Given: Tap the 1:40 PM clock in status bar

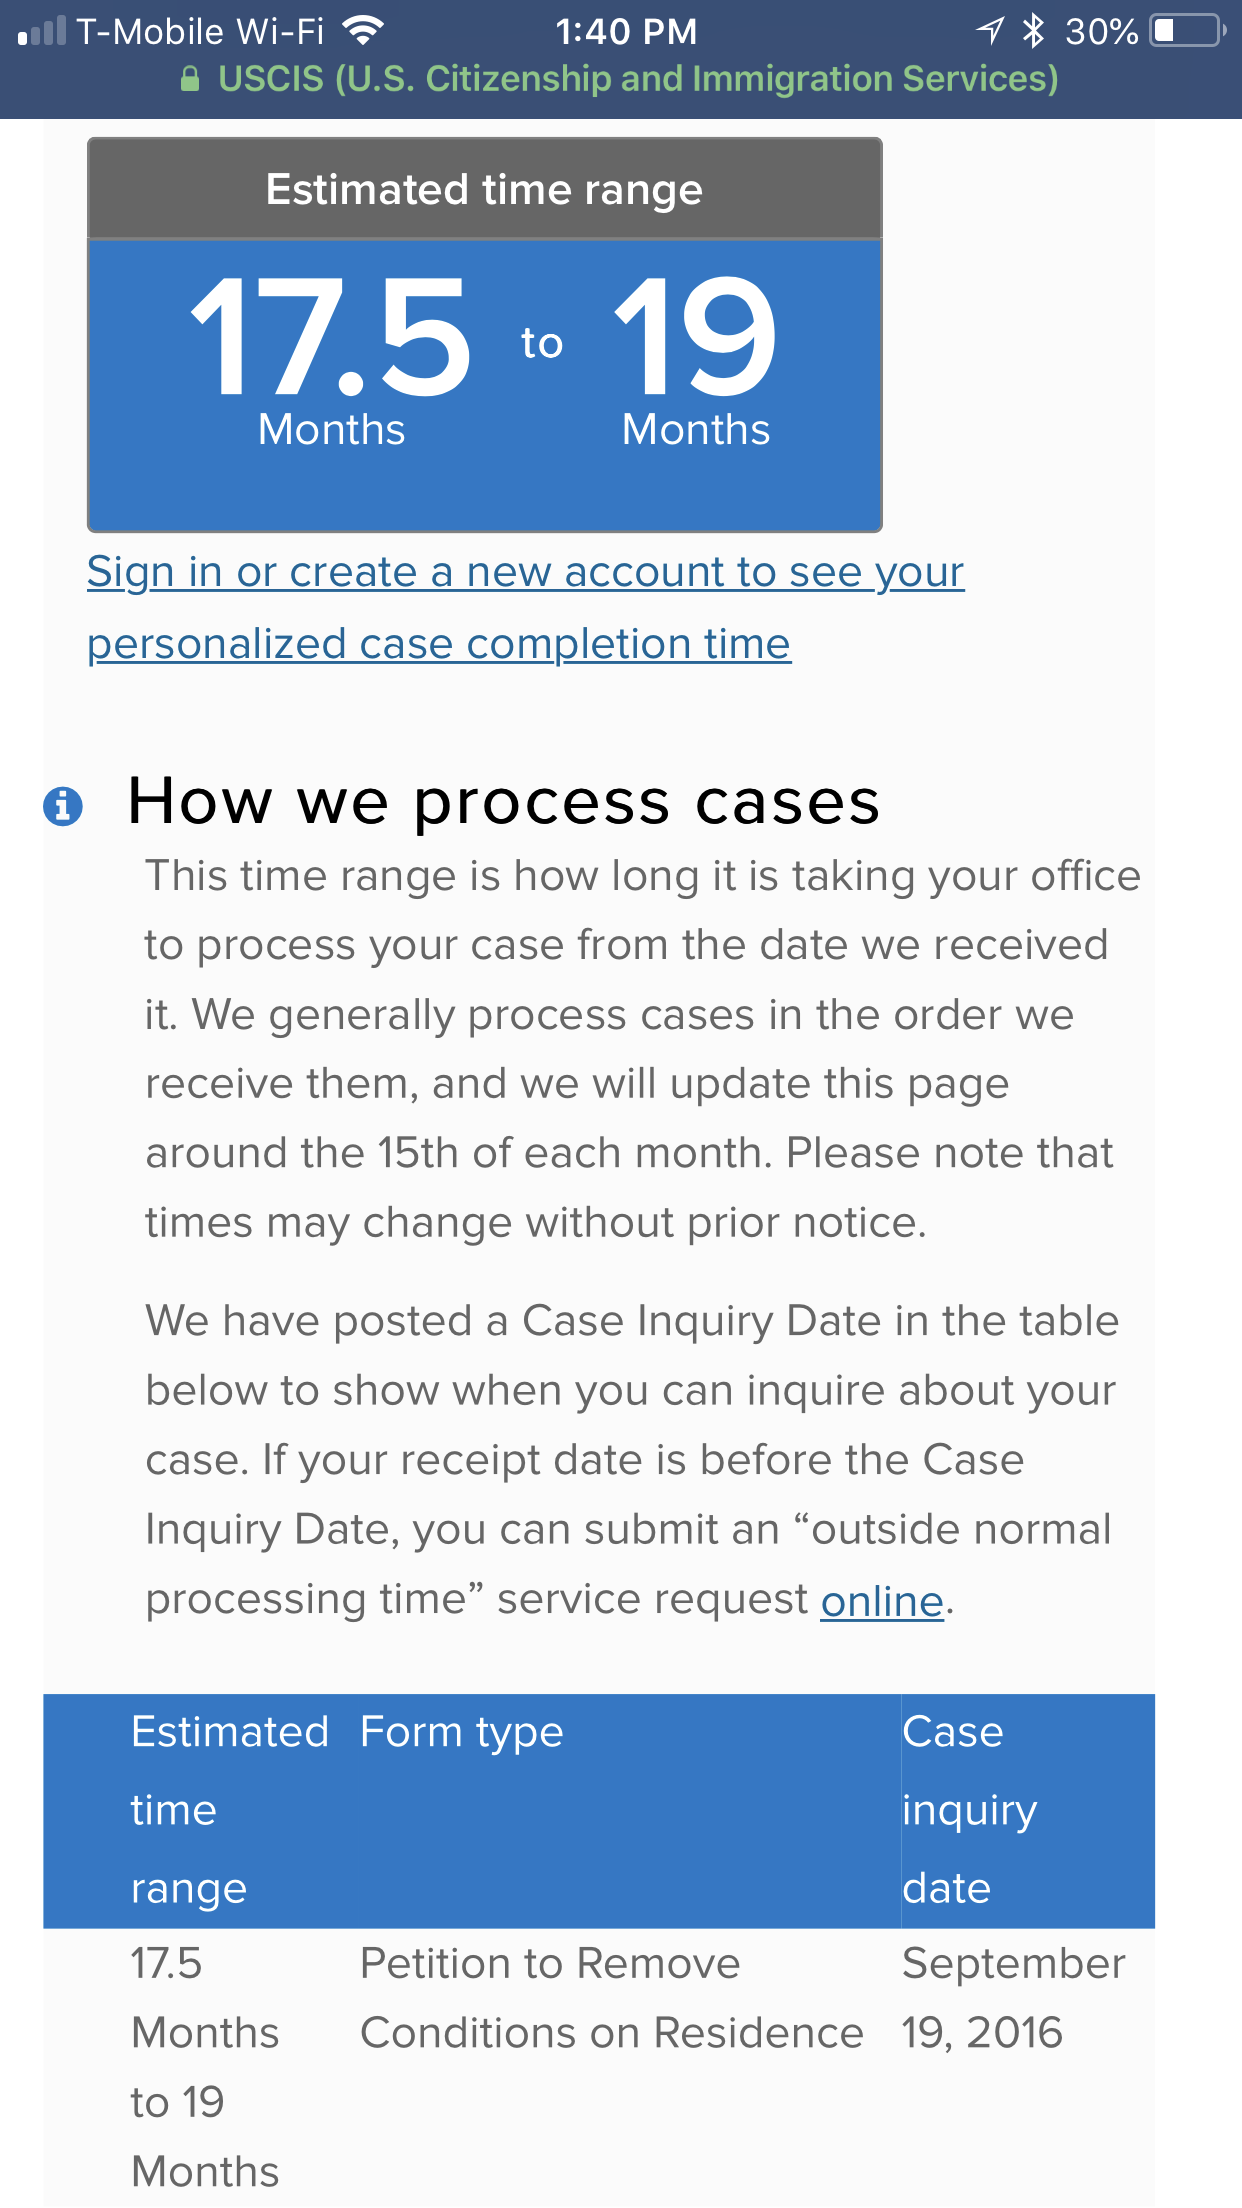Looking at the screenshot, I should click(626, 31).
